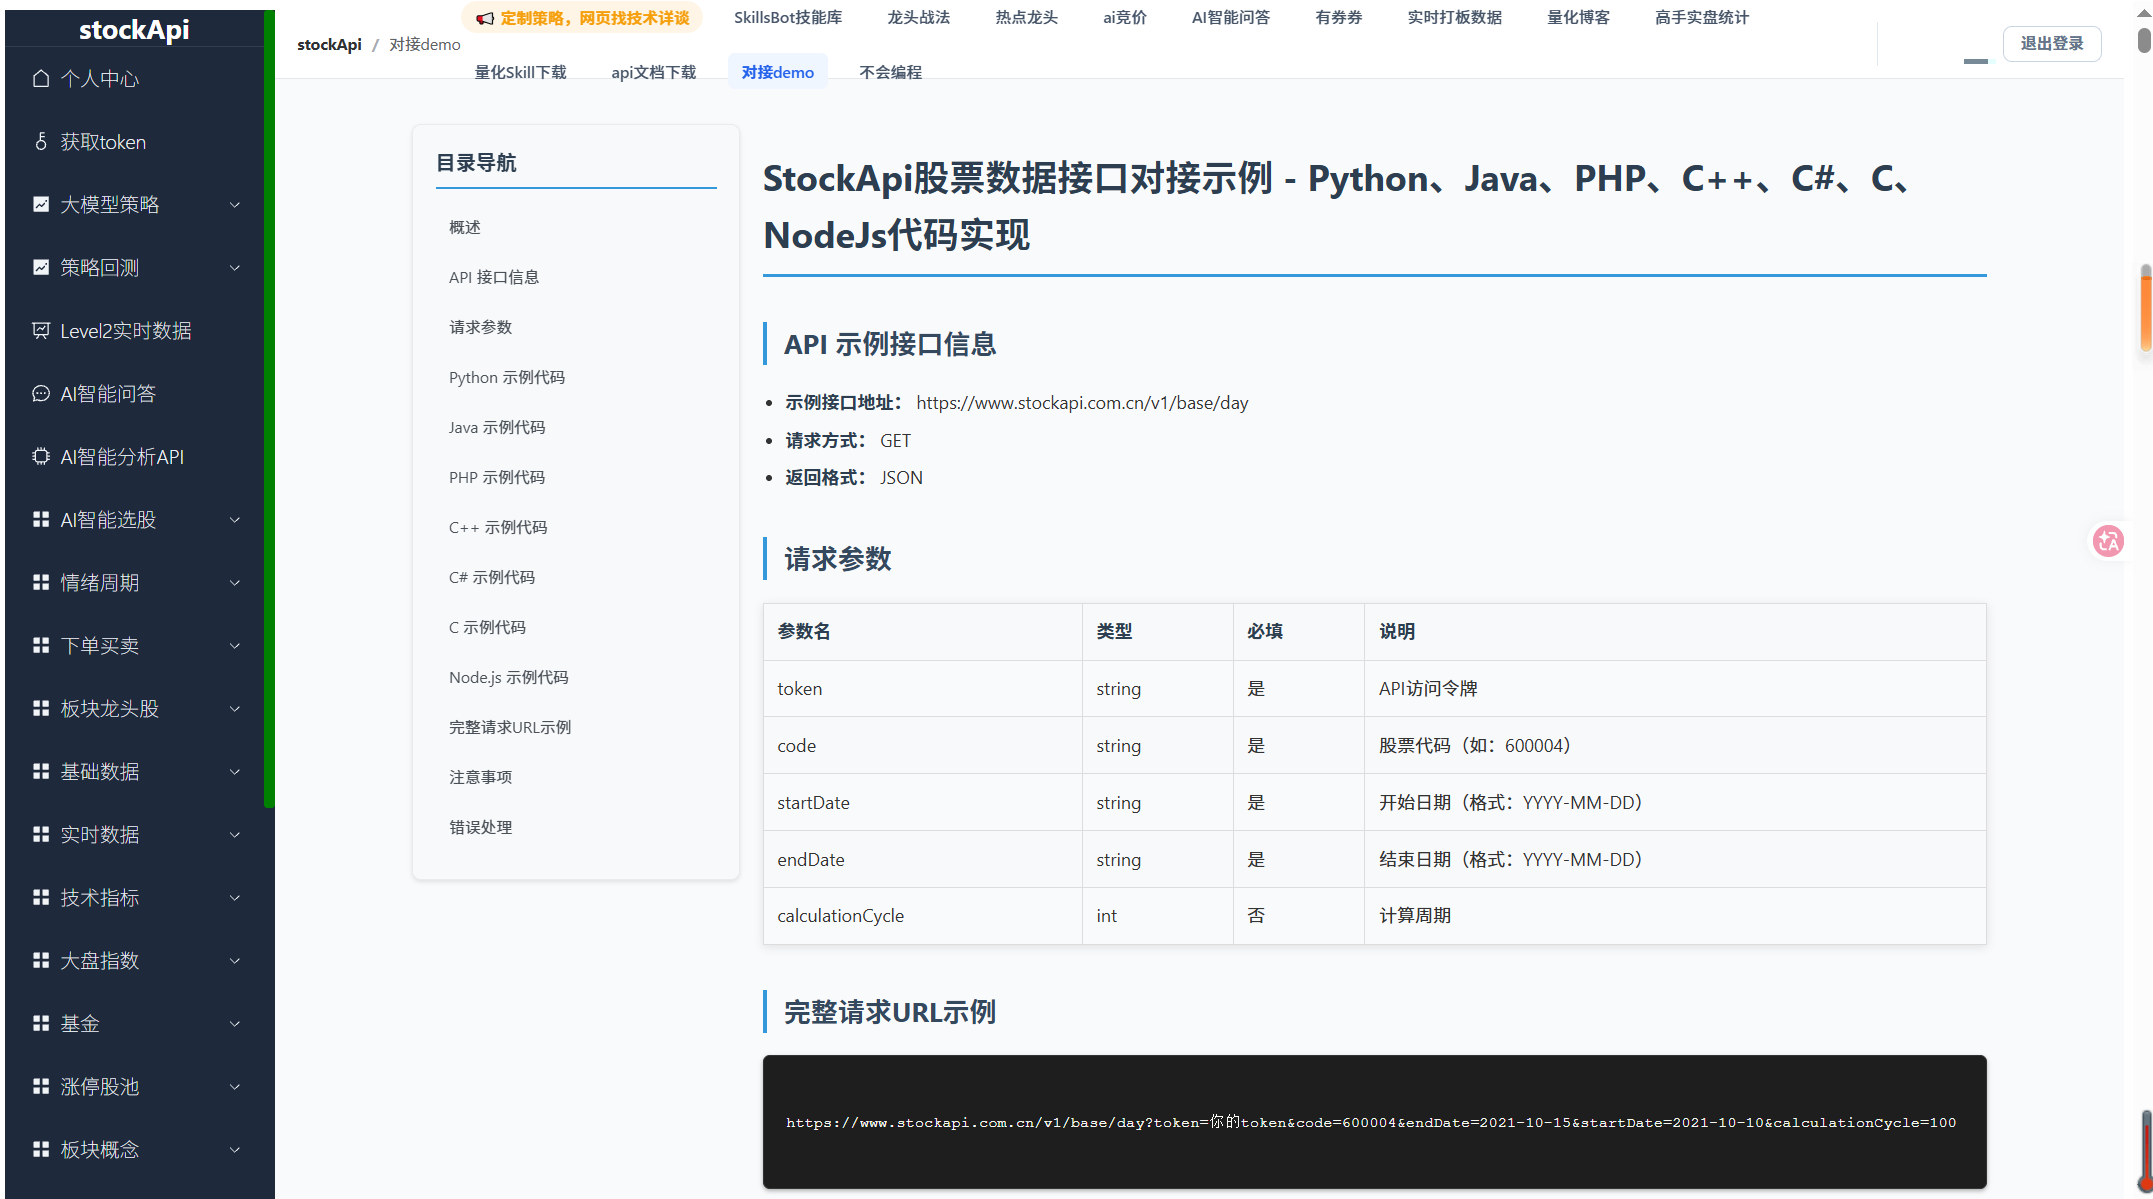Click the full request URL in the code block

coord(1371,1122)
